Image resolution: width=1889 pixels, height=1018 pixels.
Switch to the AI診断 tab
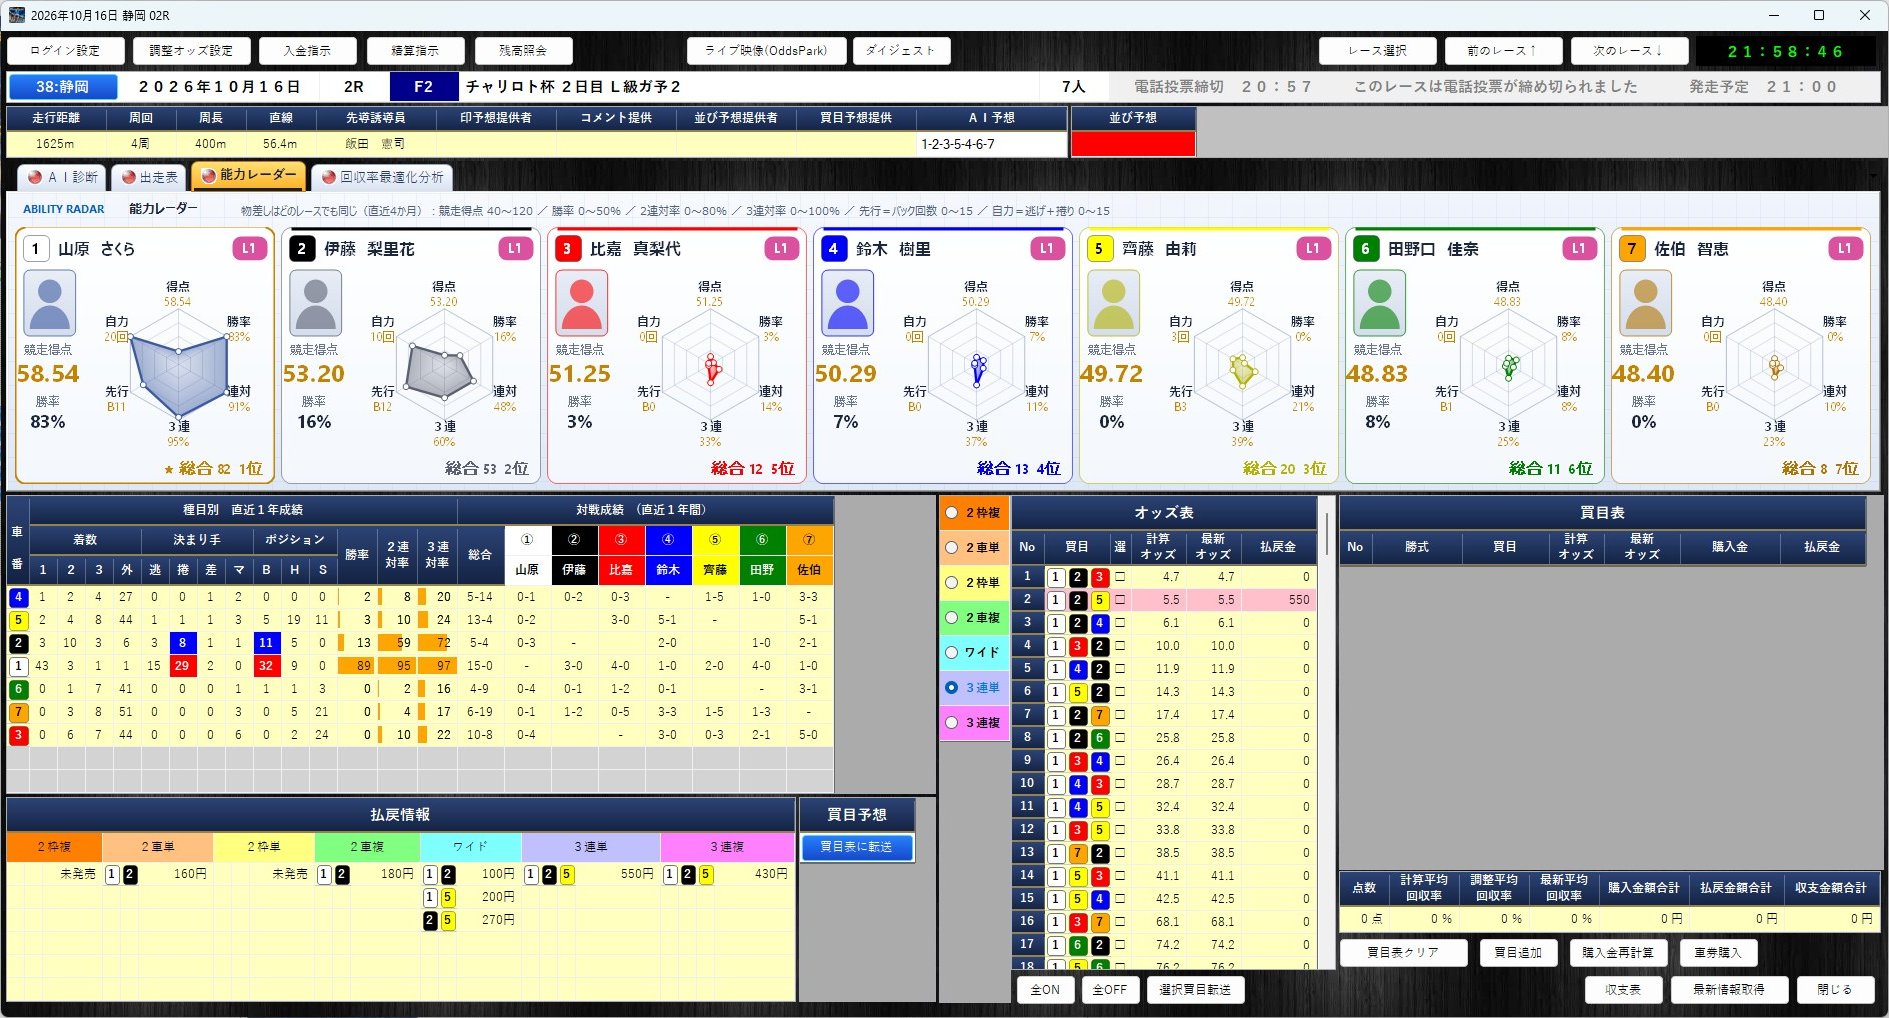[x=63, y=177]
